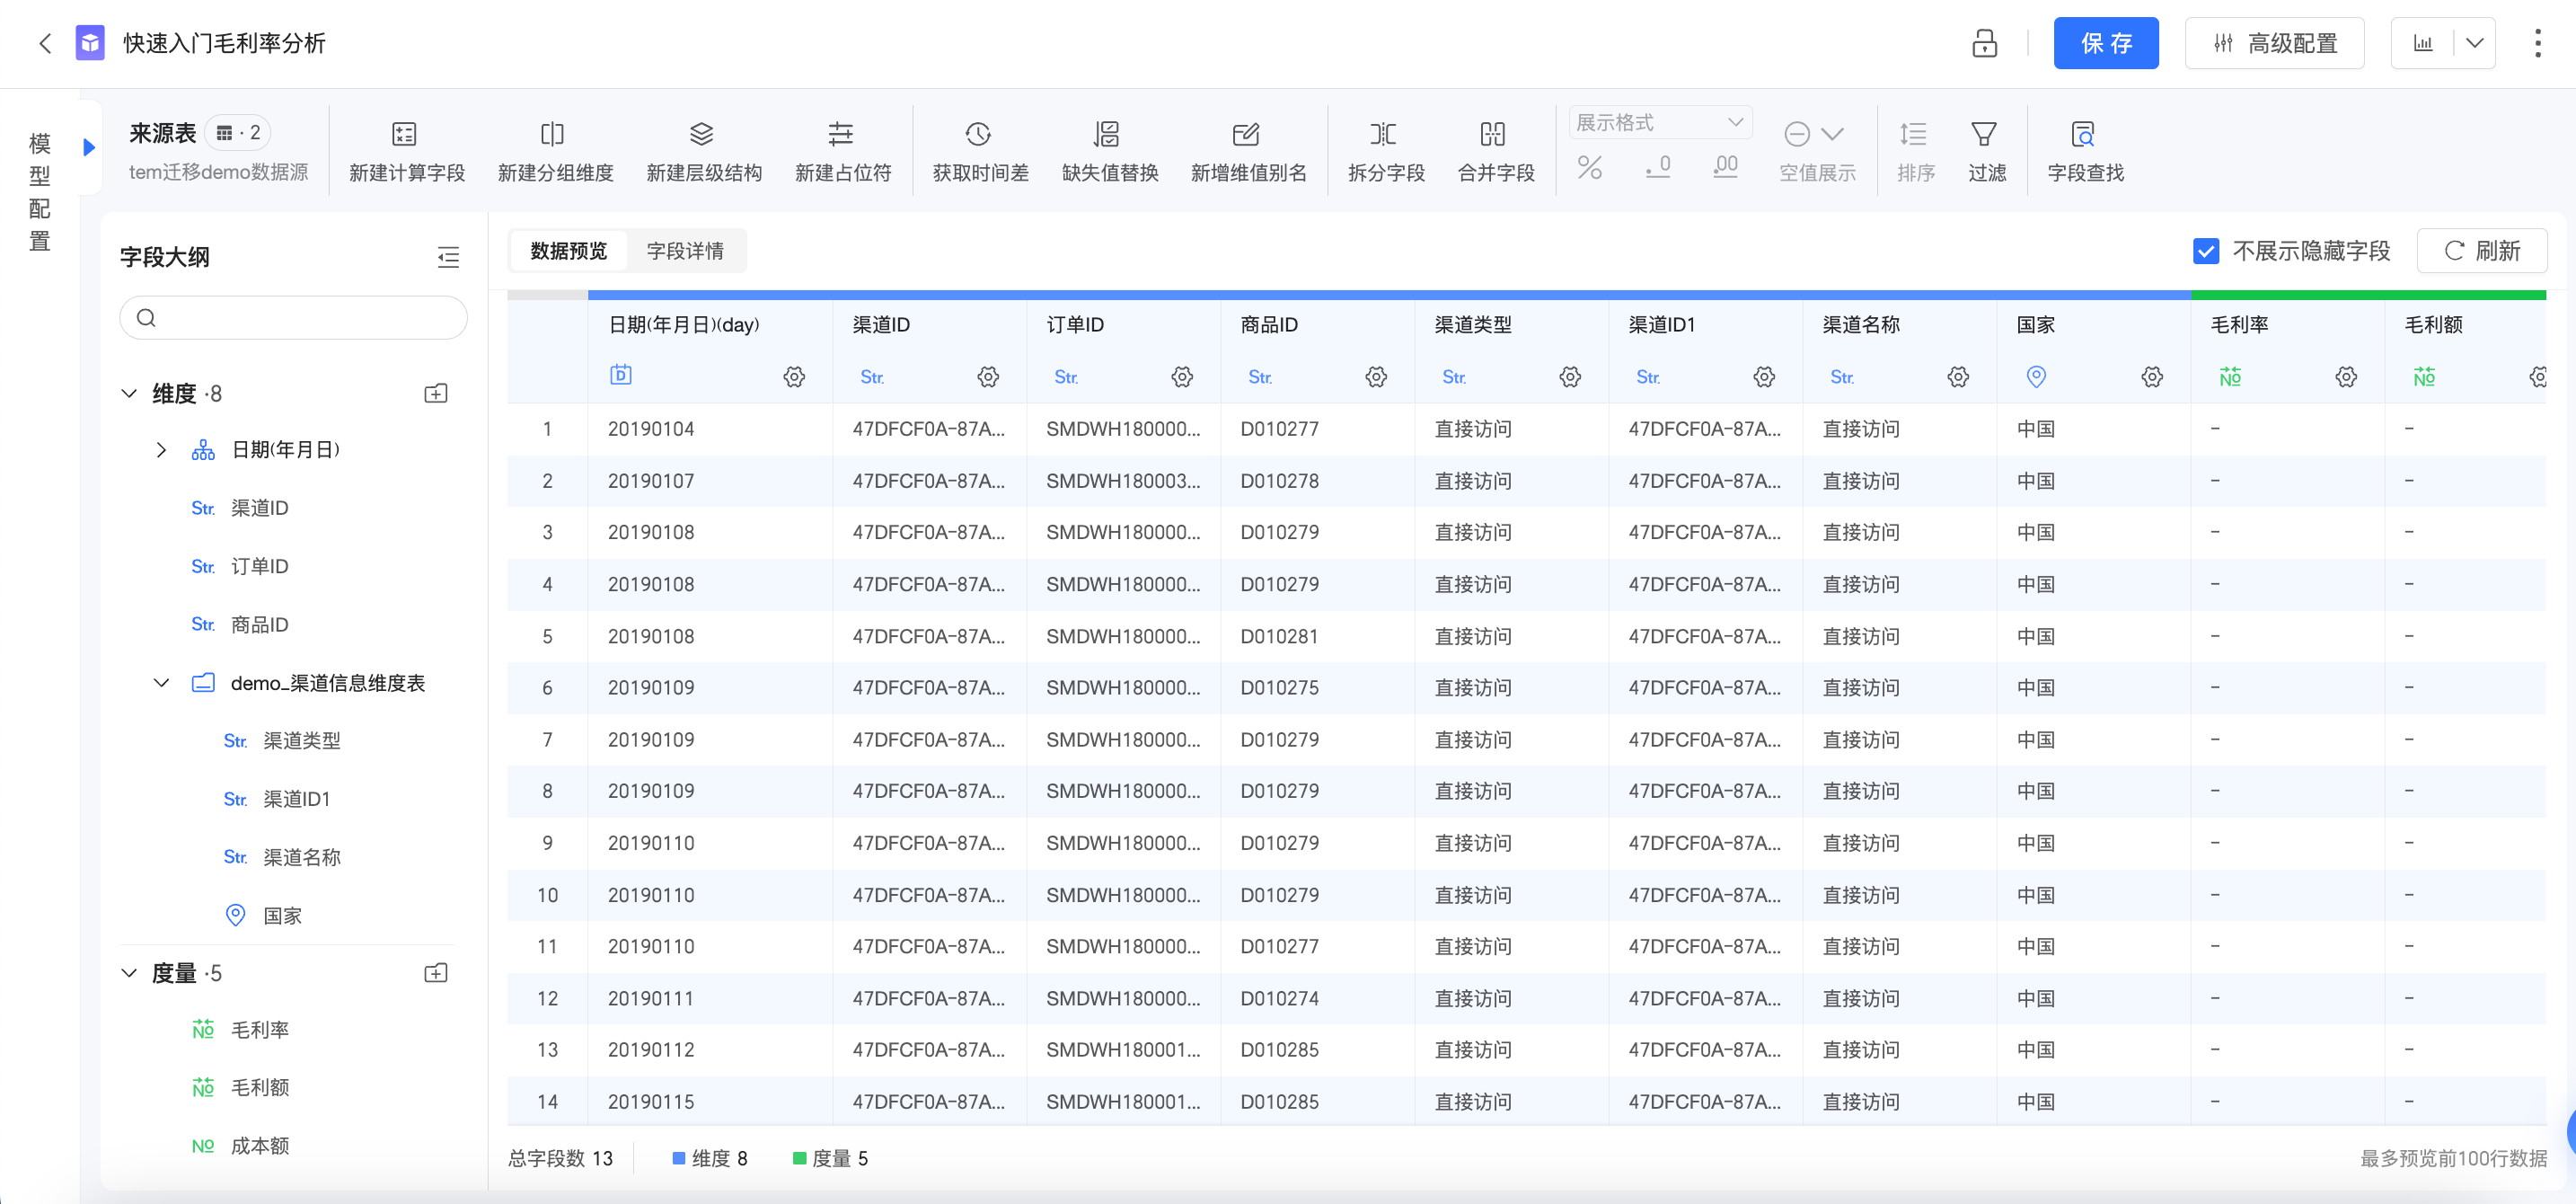Image resolution: width=2576 pixels, height=1204 pixels.
Task: Open the 展示格式 dropdown
Action: click(x=1660, y=122)
